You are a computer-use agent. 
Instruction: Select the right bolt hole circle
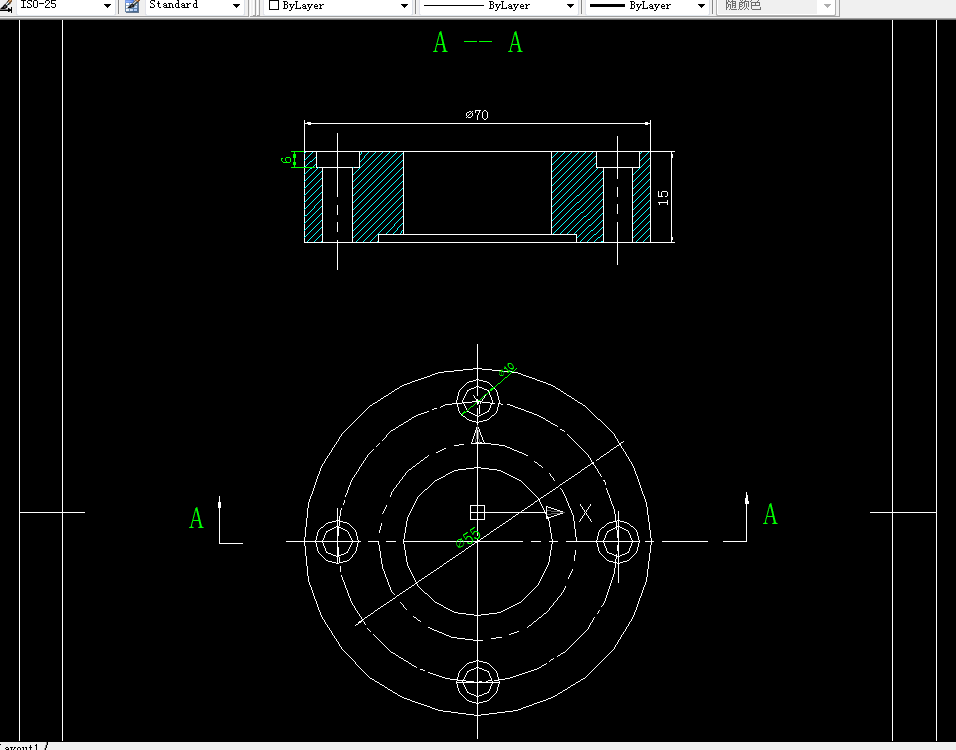pos(618,541)
